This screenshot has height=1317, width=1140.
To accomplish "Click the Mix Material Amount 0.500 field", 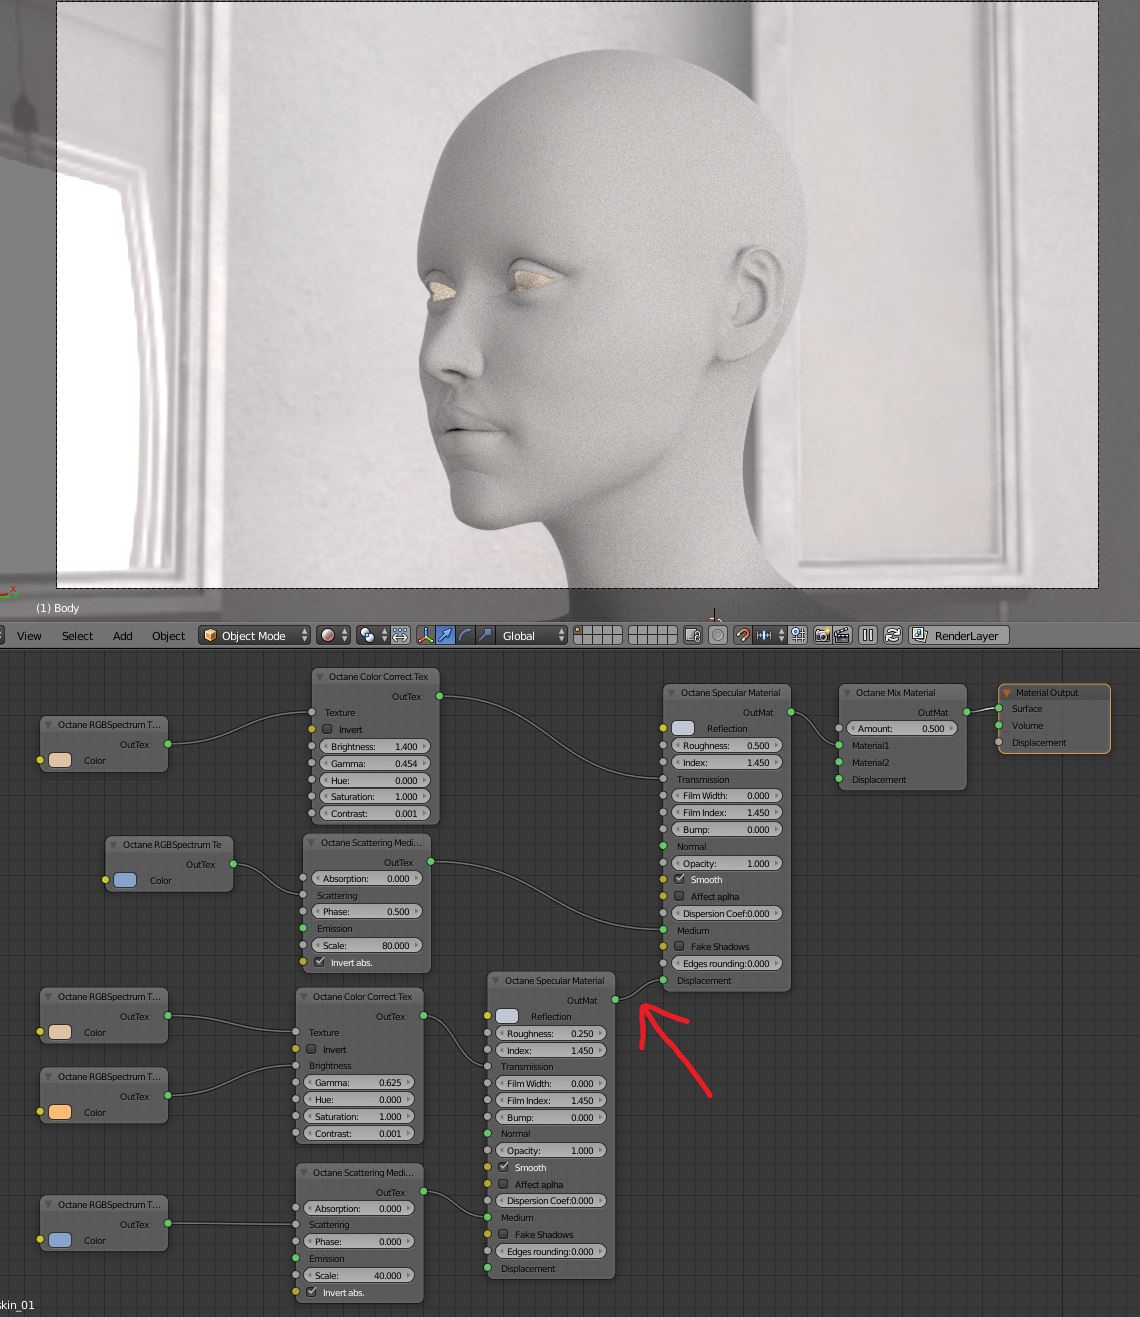I will click(x=902, y=728).
